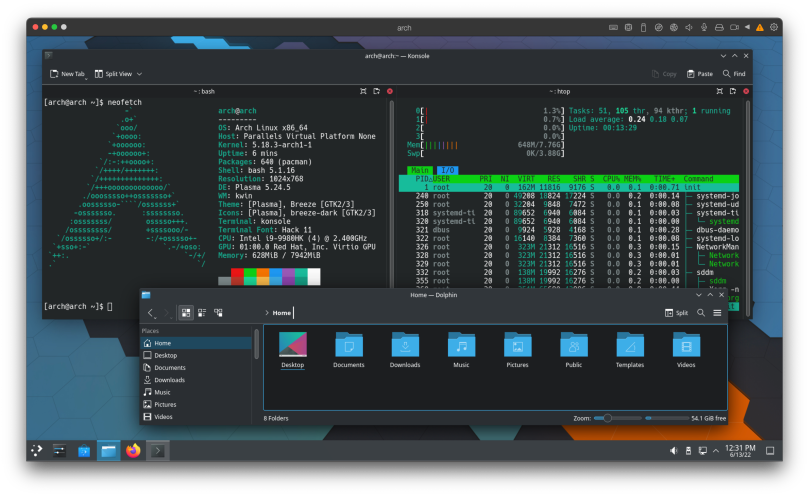Go forward in Dolphin navigation
The width and height of the screenshot is (809, 496).
pos(166,313)
